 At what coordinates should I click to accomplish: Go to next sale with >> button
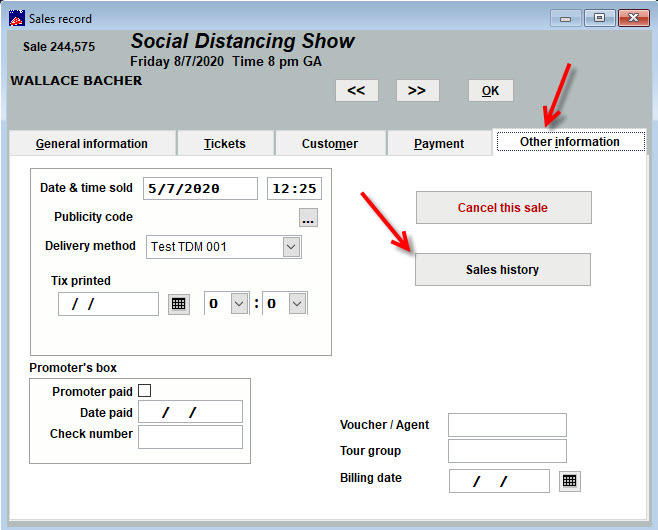pos(417,90)
